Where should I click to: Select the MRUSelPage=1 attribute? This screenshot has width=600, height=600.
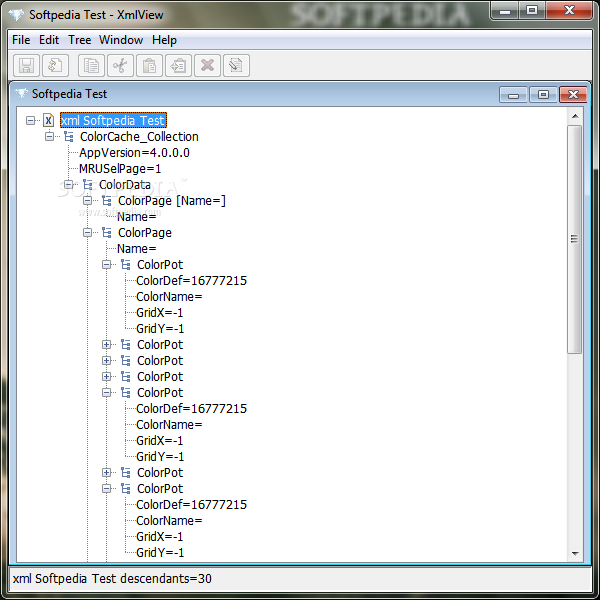click(x=120, y=169)
